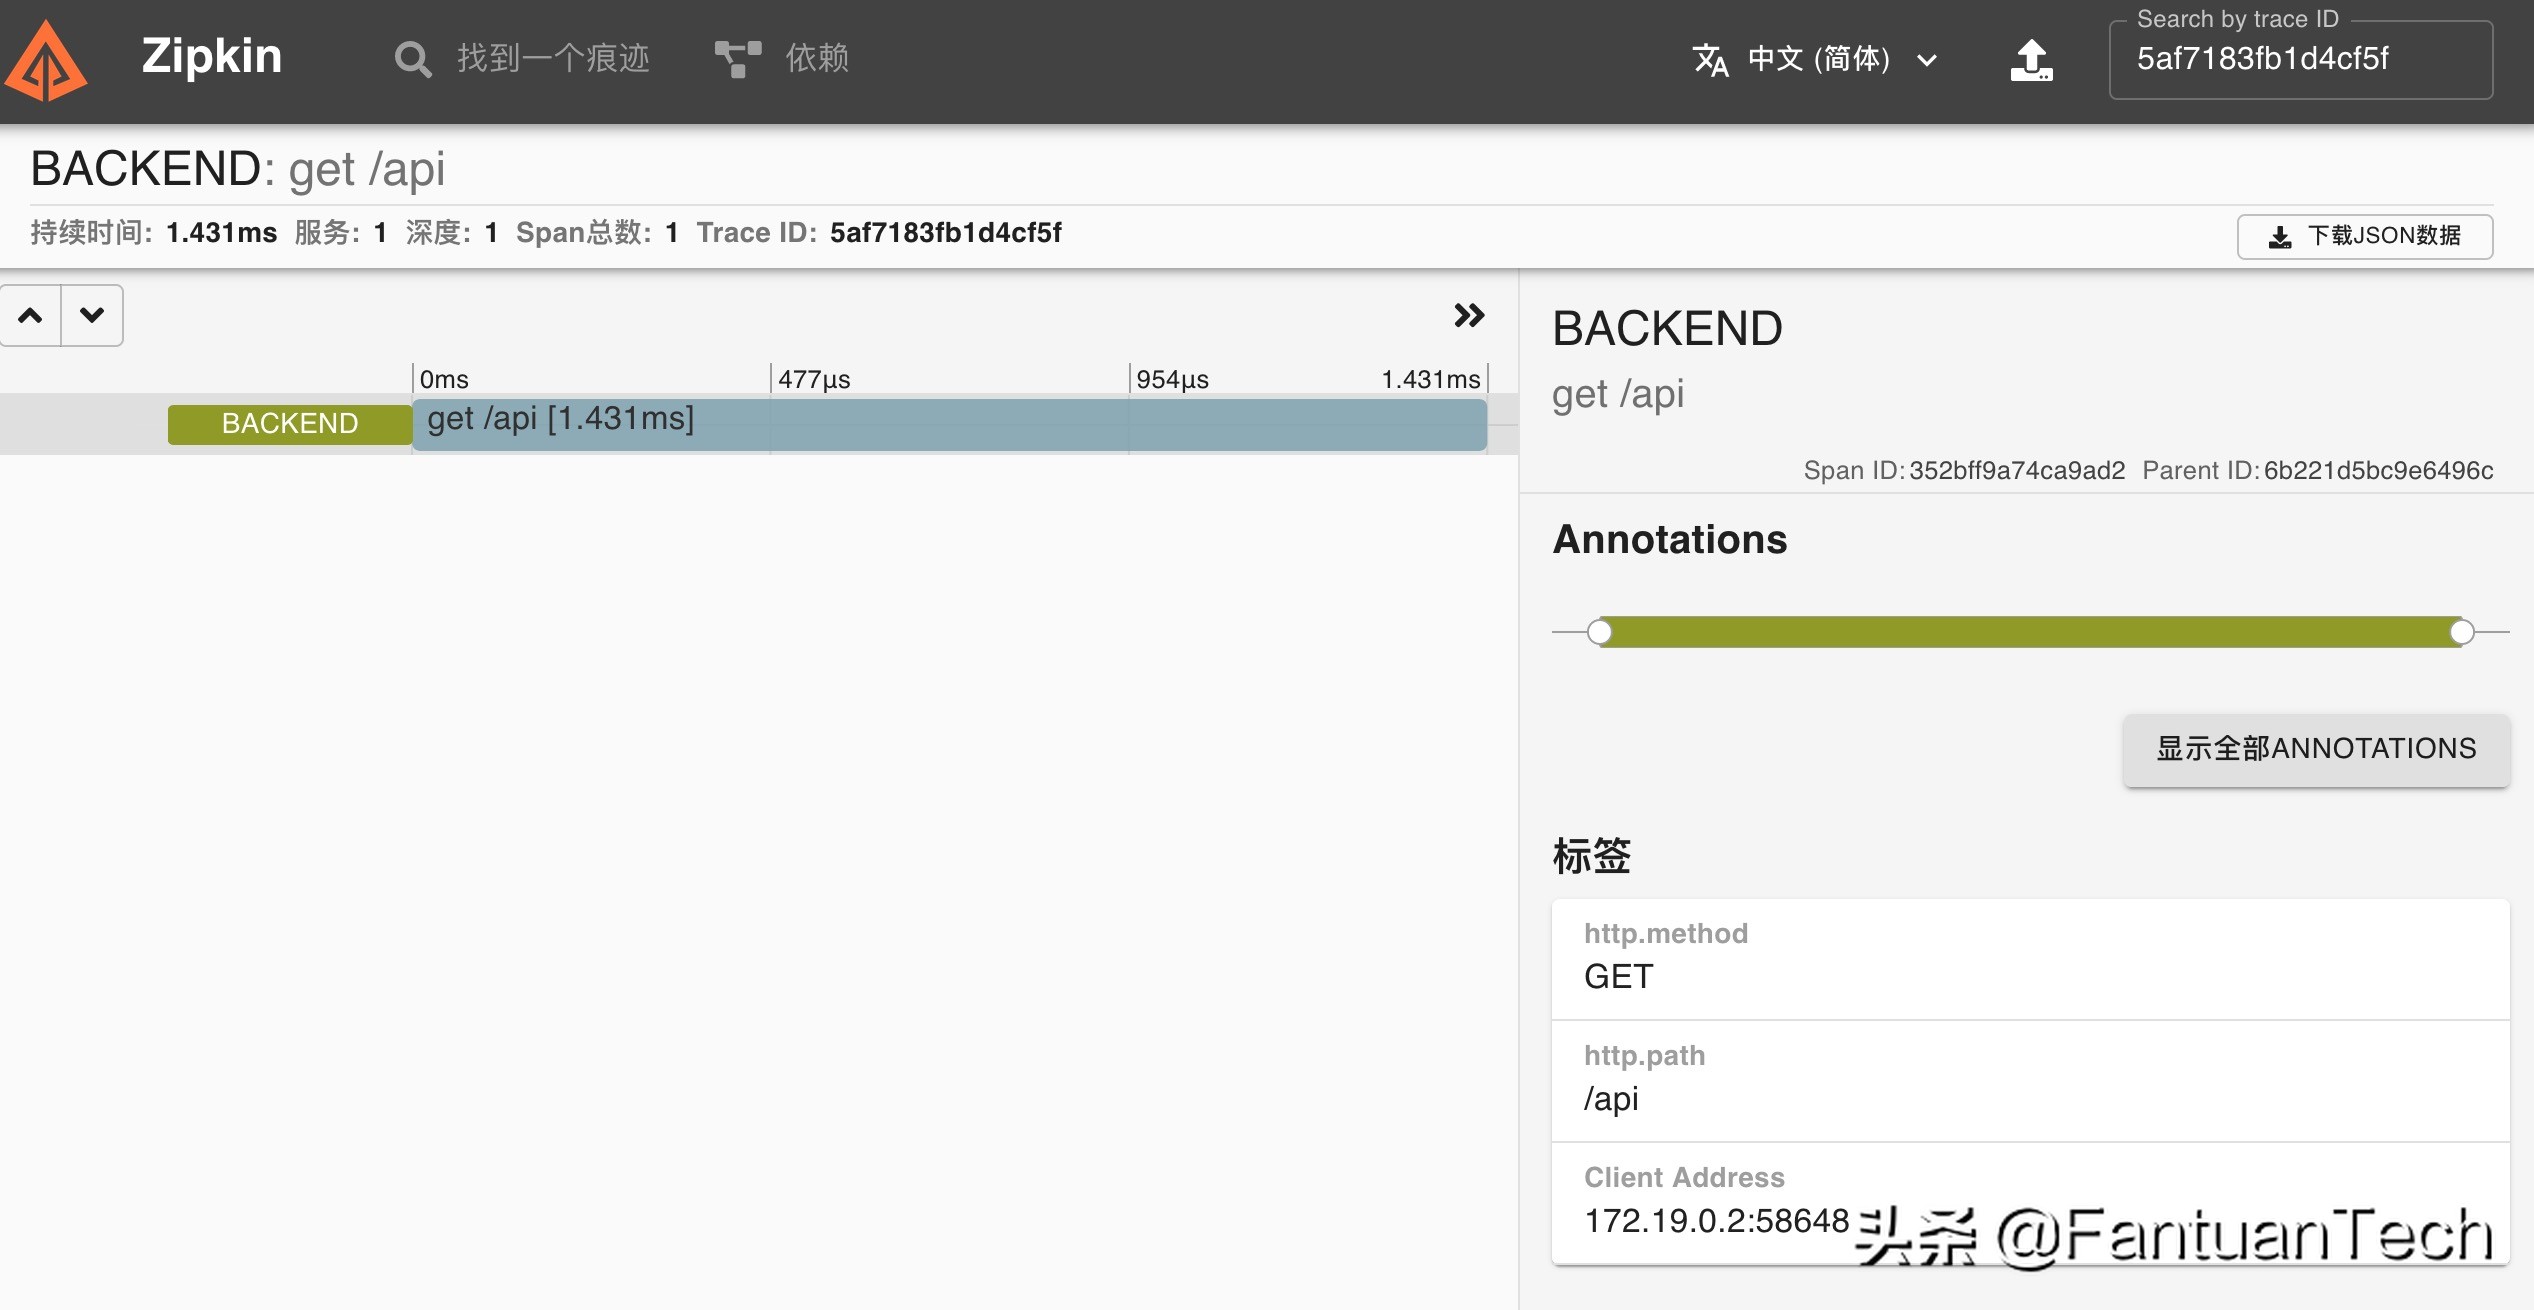2534x1310 pixels.
Task: Click the Span总数 count value
Action: [671, 233]
